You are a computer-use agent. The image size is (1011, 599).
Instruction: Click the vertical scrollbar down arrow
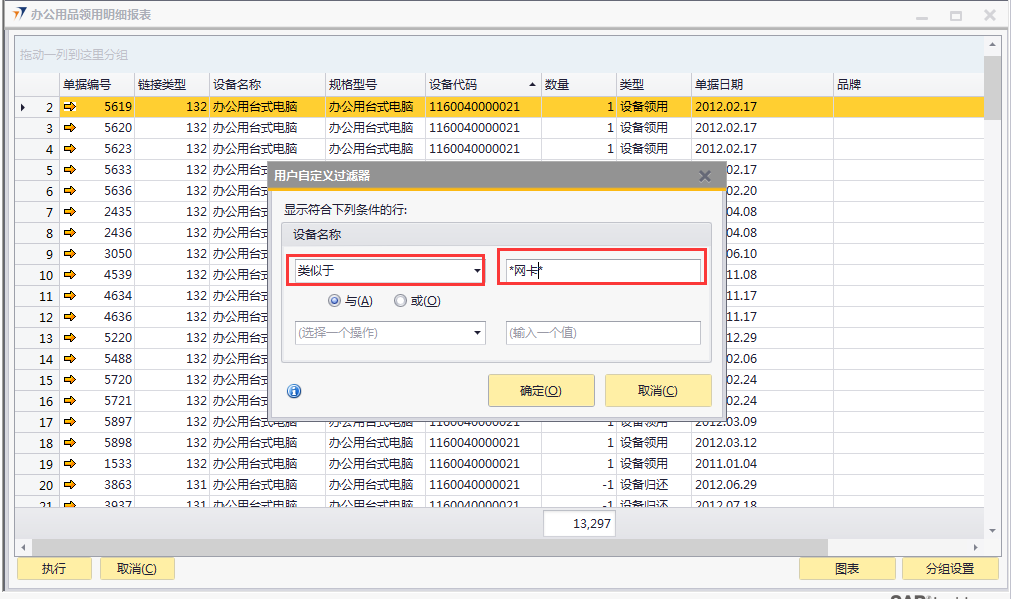[992, 530]
